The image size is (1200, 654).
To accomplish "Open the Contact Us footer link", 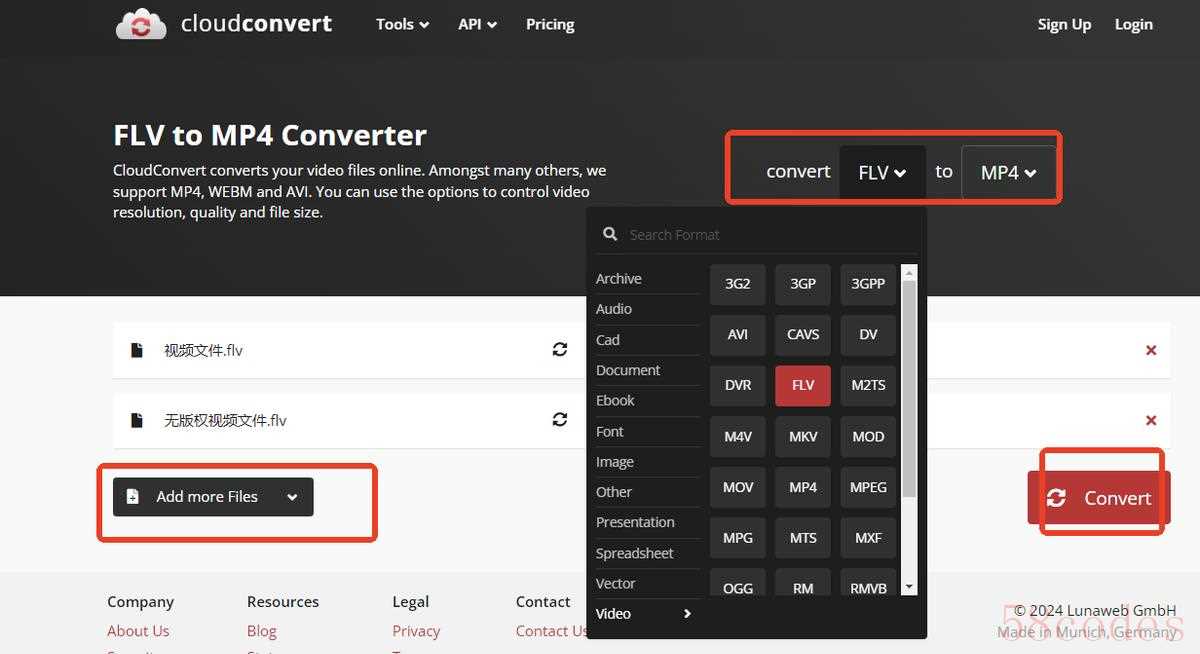I will coord(551,631).
